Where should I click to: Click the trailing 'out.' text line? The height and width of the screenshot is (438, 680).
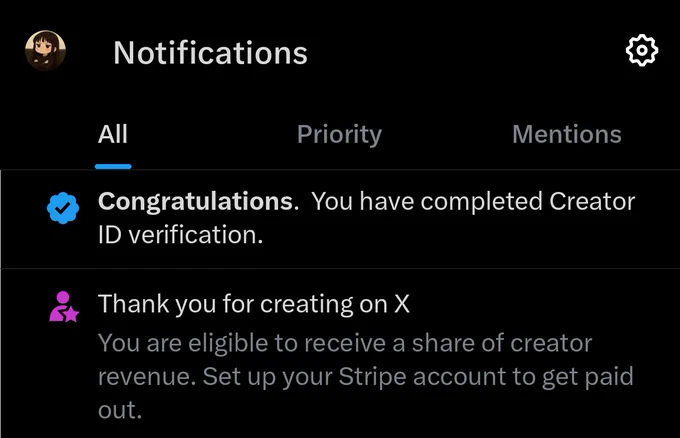click(x=120, y=410)
